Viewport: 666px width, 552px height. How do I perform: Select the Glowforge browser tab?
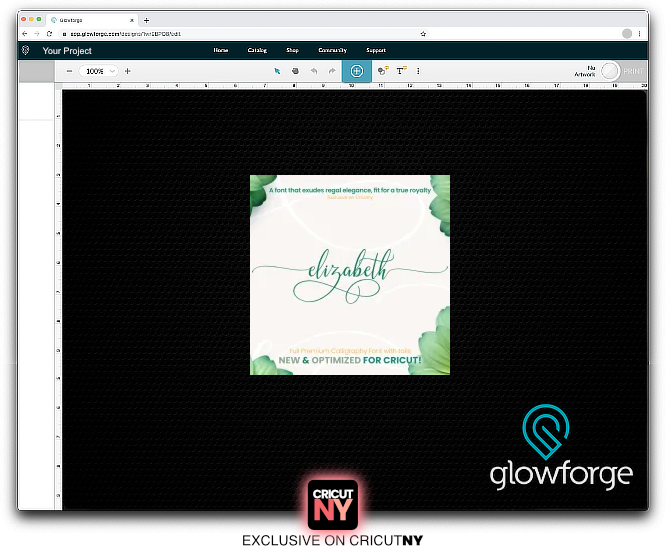pos(92,20)
